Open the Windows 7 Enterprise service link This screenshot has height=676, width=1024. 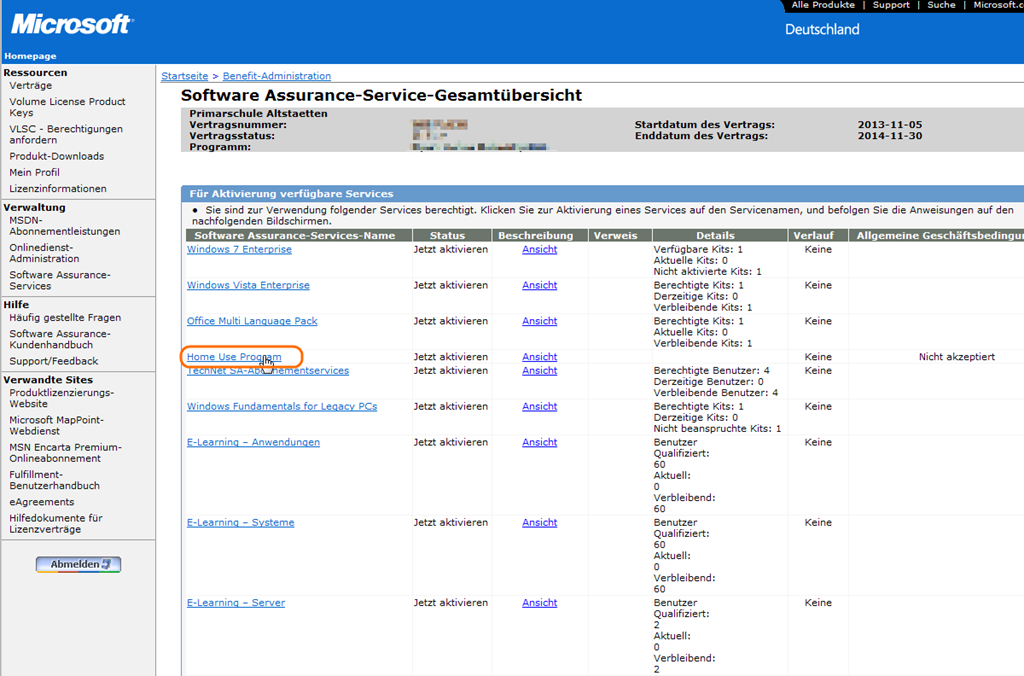click(x=239, y=250)
